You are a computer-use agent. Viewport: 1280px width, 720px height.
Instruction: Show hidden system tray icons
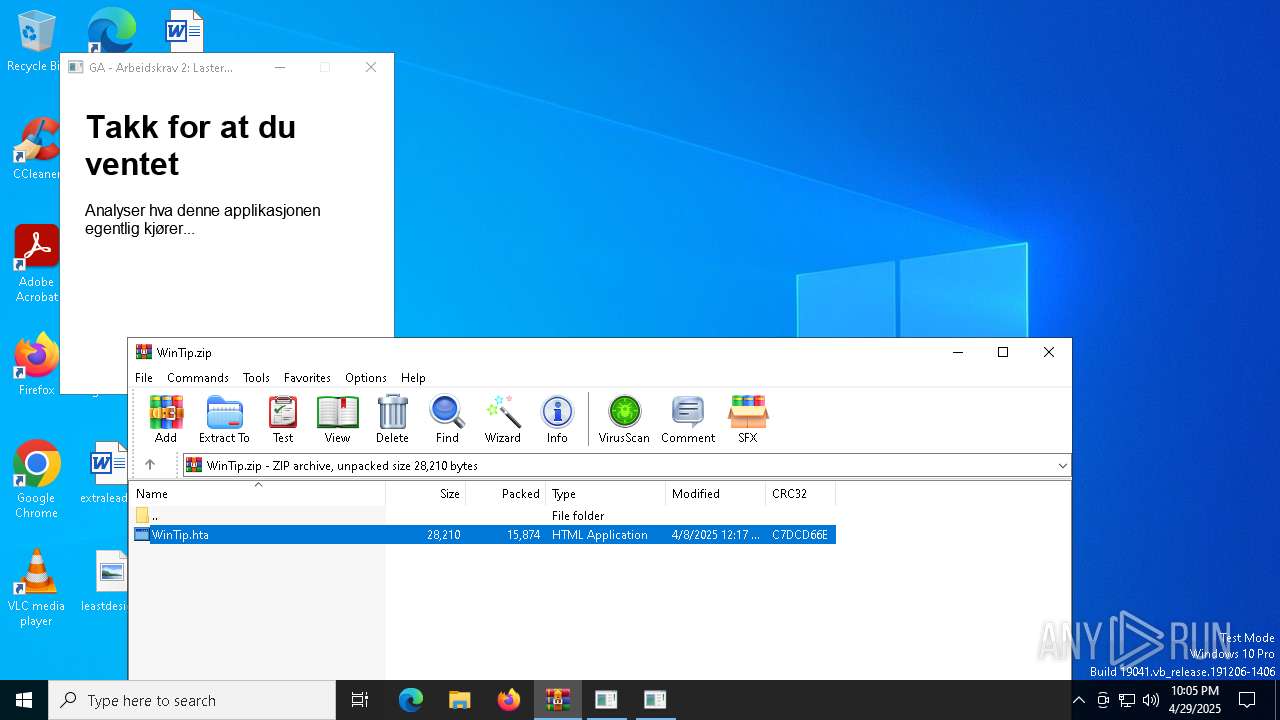[x=1078, y=700]
